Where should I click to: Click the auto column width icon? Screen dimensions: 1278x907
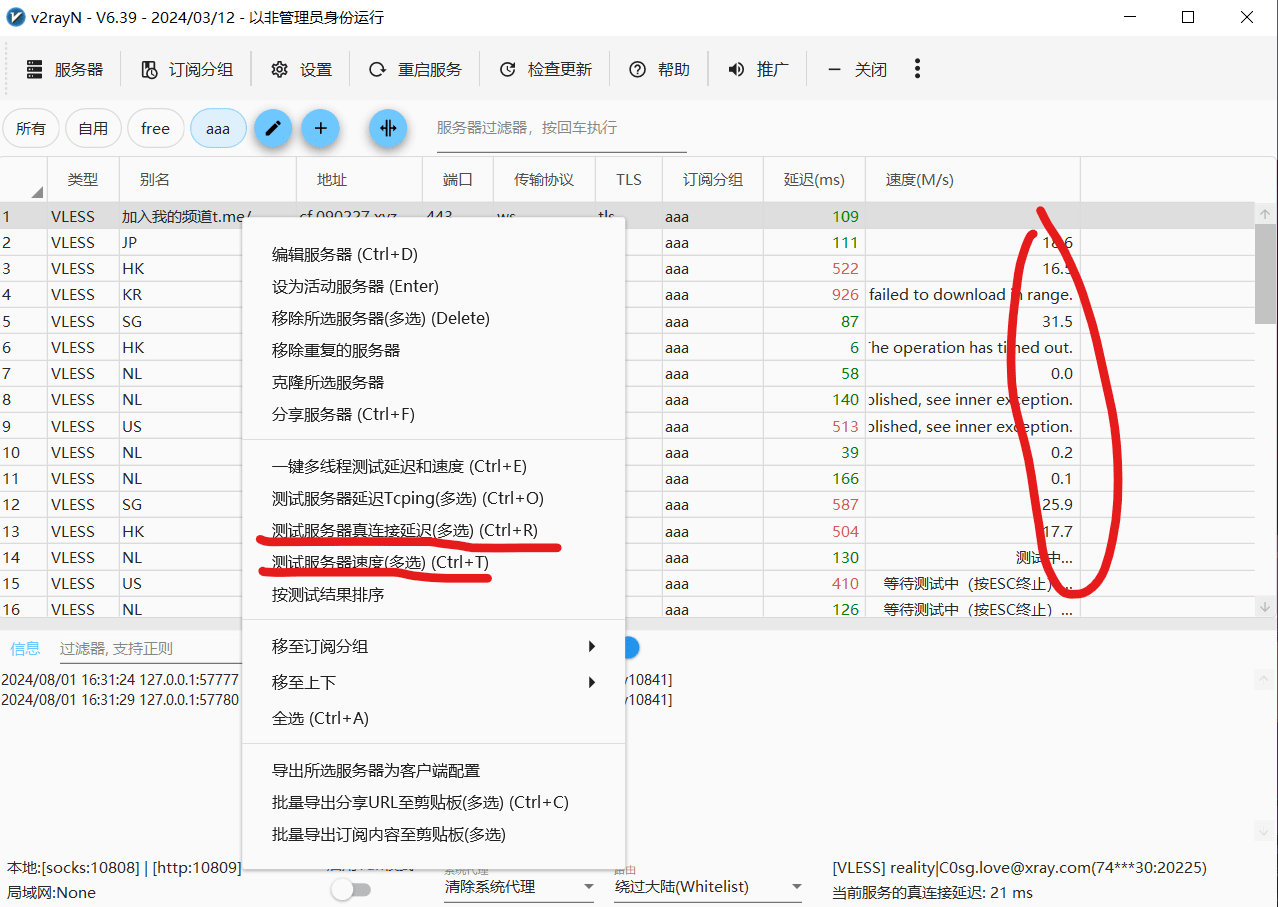click(x=388, y=128)
